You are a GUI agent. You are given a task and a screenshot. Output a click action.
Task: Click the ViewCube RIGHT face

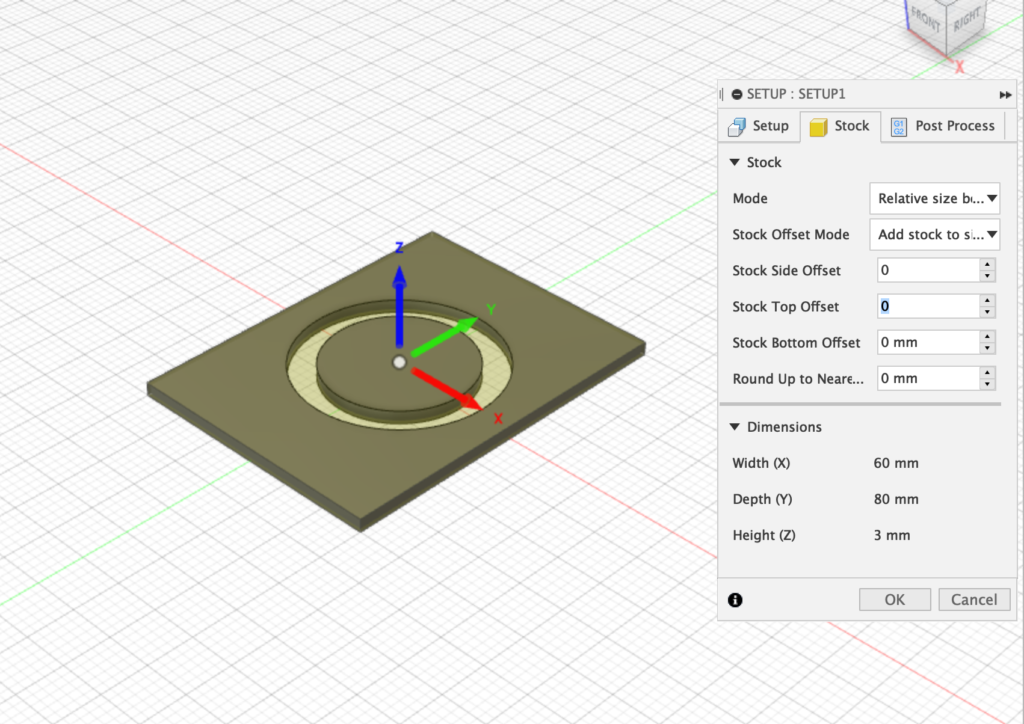[967, 21]
